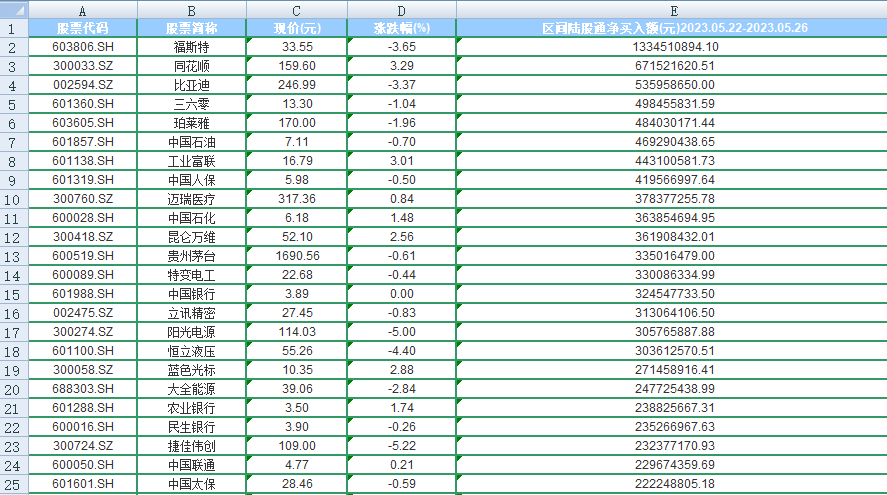
Task: Select cell with name 中国人保
Action: point(192,180)
